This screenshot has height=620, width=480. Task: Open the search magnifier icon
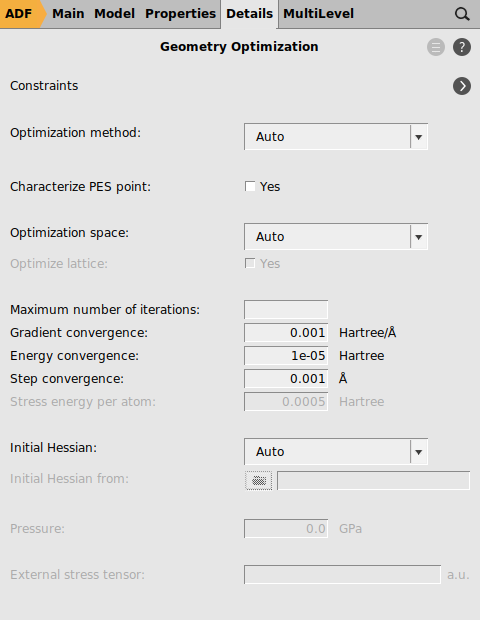(462, 14)
